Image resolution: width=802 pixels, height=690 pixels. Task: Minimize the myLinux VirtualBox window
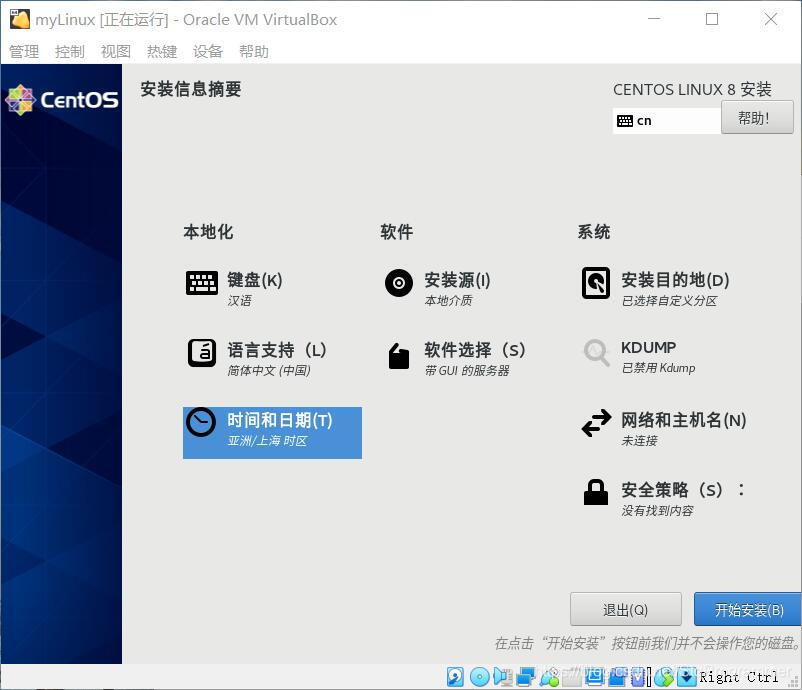pyautogui.click(x=654, y=19)
